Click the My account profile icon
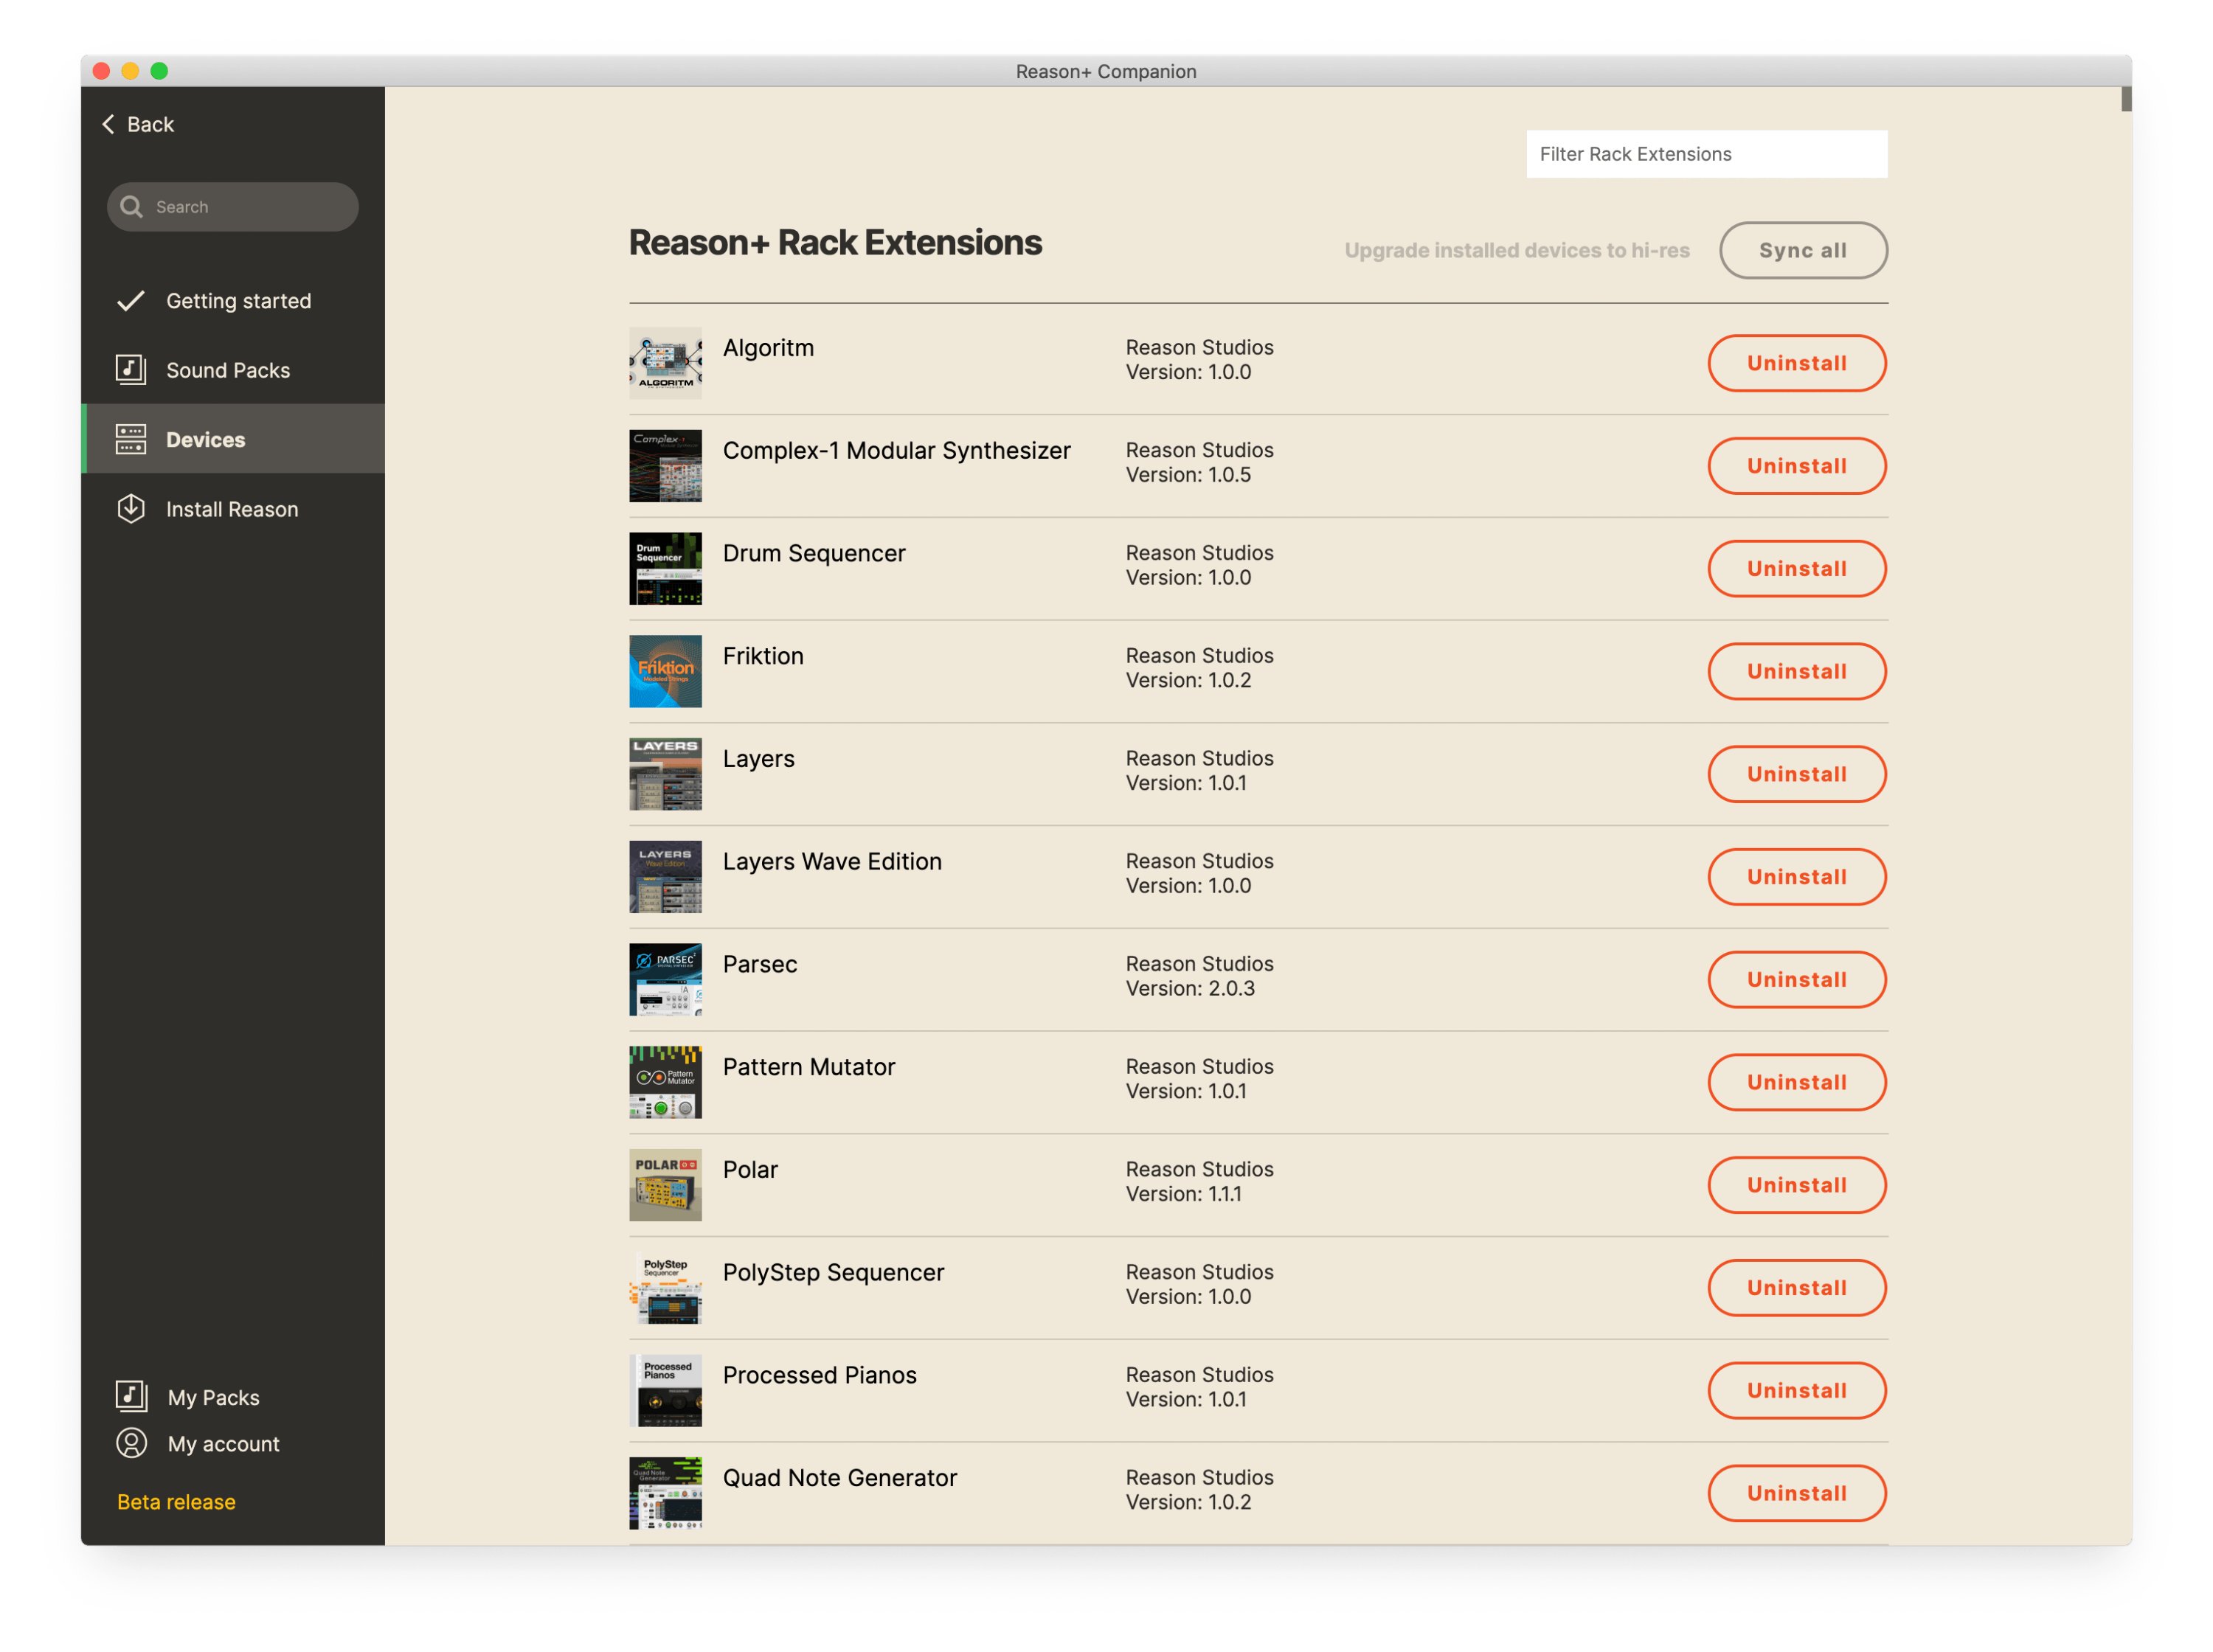Screen dimensions: 2213x1652 [x=131, y=1443]
